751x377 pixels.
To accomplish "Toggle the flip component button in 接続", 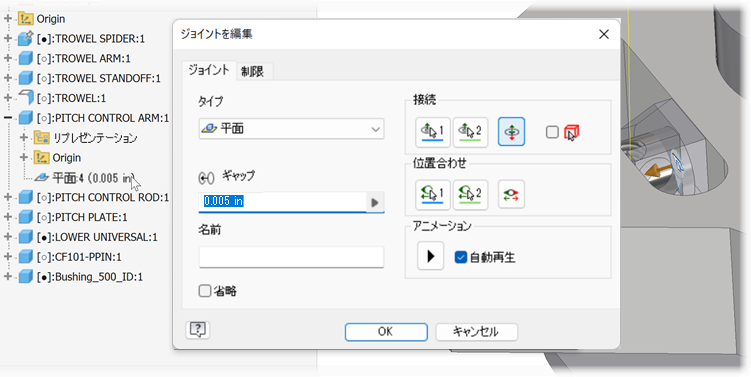I will [511, 131].
